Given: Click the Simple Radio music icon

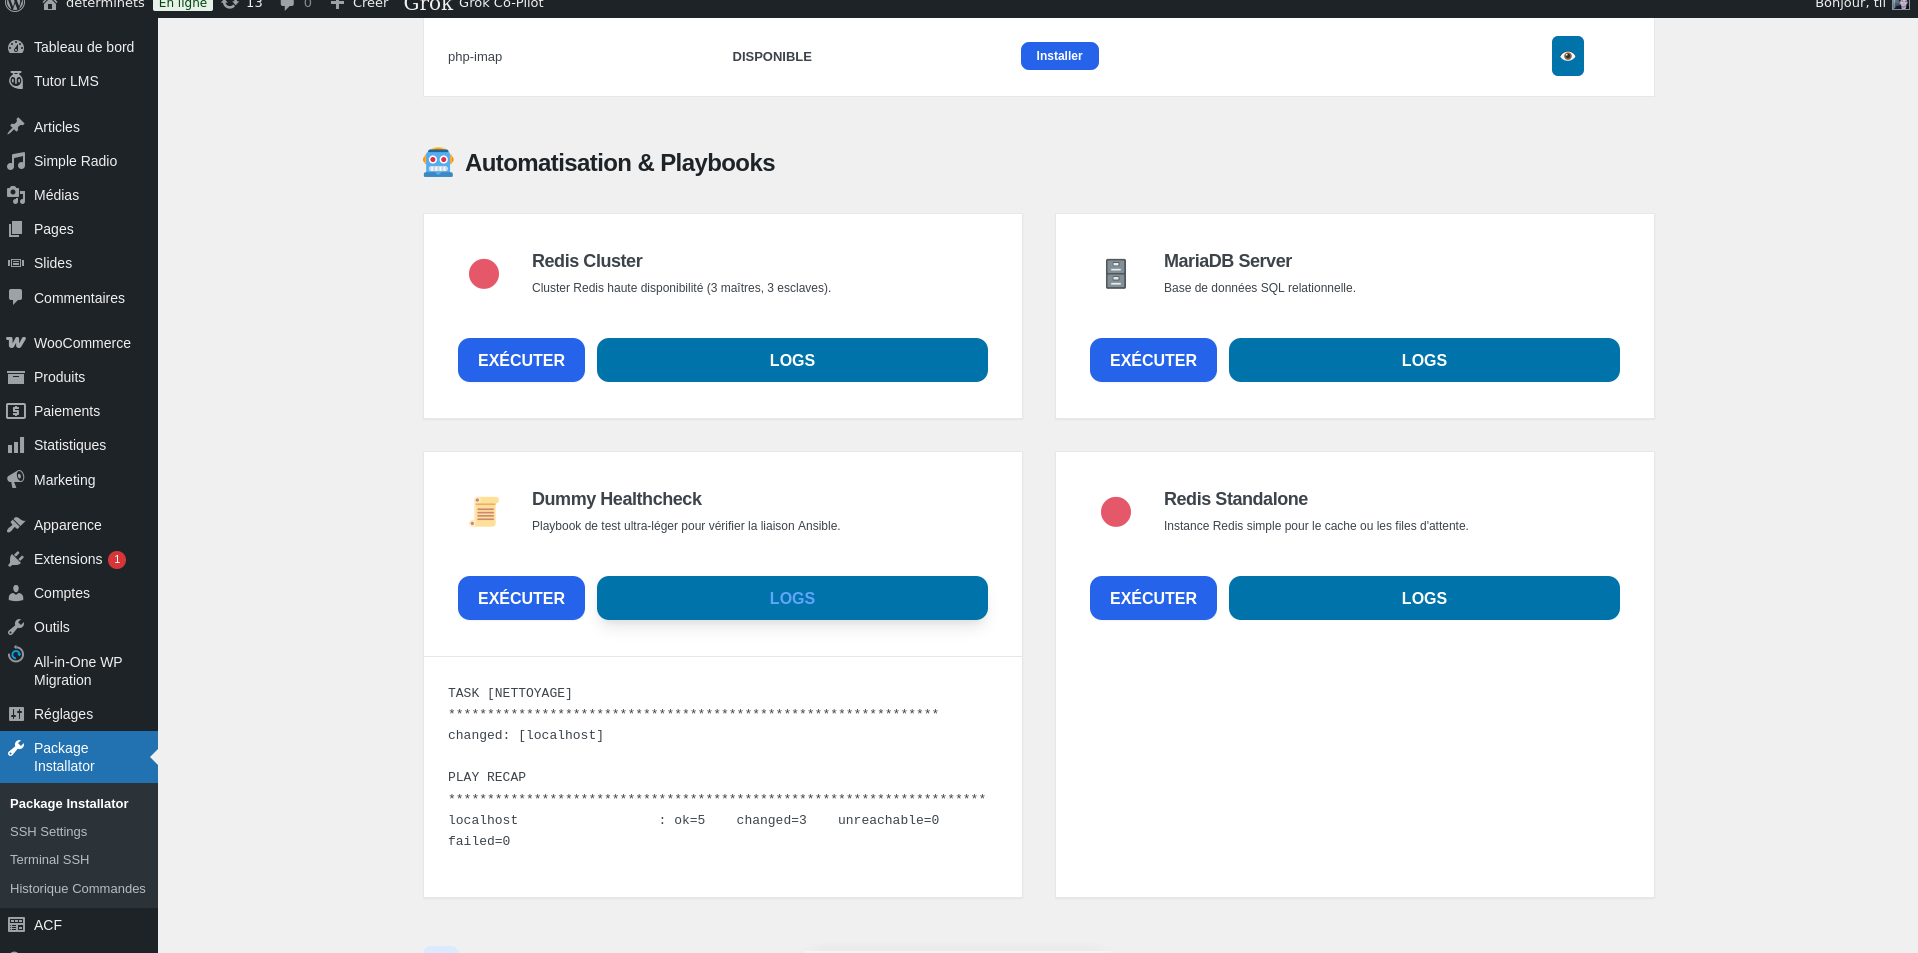Looking at the screenshot, I should (16, 161).
